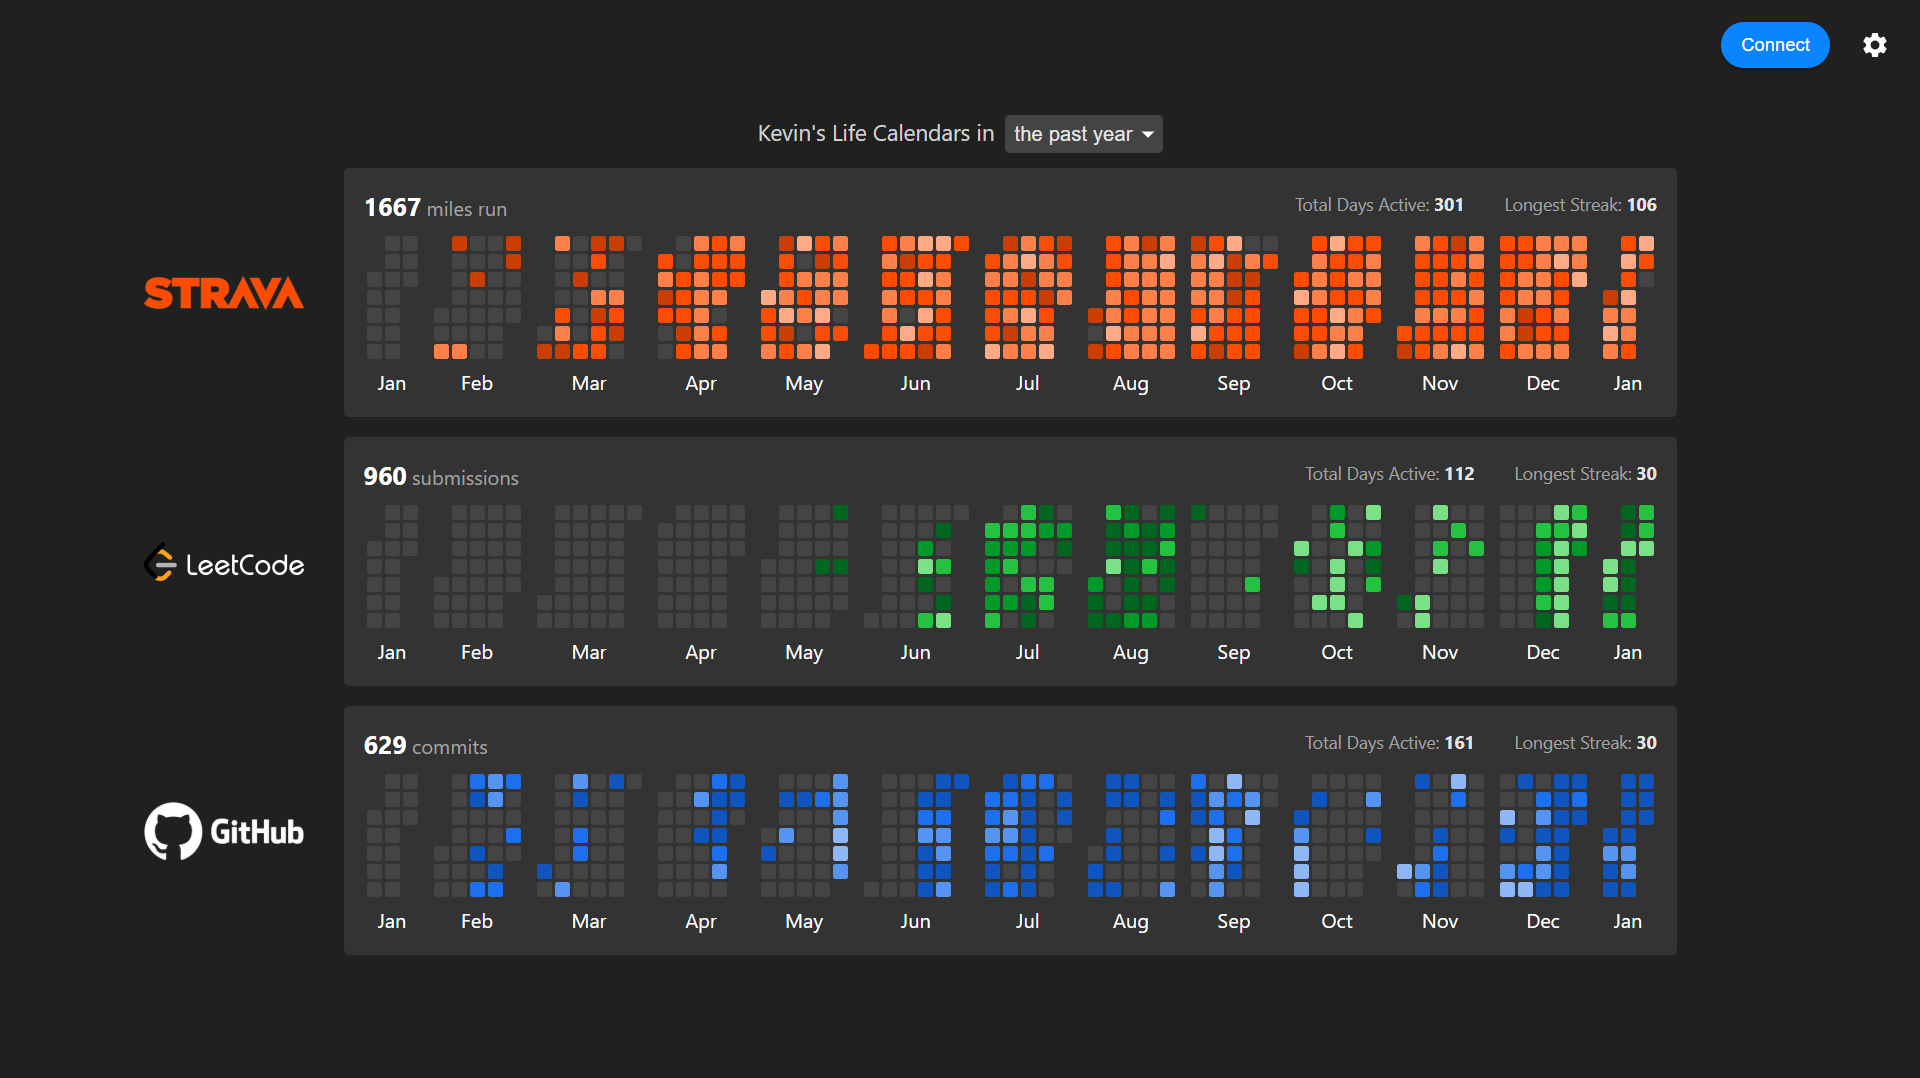Screen dimensions: 1920x1078
Task: Click the Nov label in GitHub calendar
Action: pos(1440,921)
